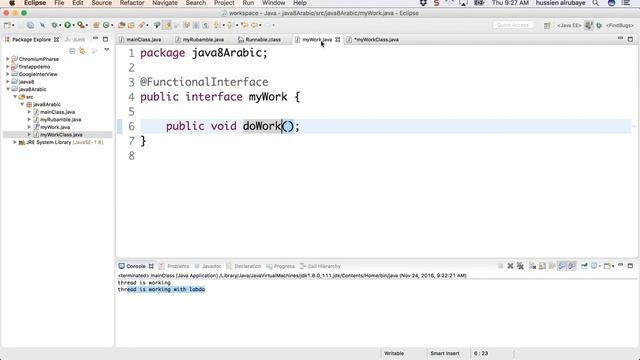Expand the GoogleInterView project
Image resolution: width=640 pixels, height=360 pixels.
(8, 74)
